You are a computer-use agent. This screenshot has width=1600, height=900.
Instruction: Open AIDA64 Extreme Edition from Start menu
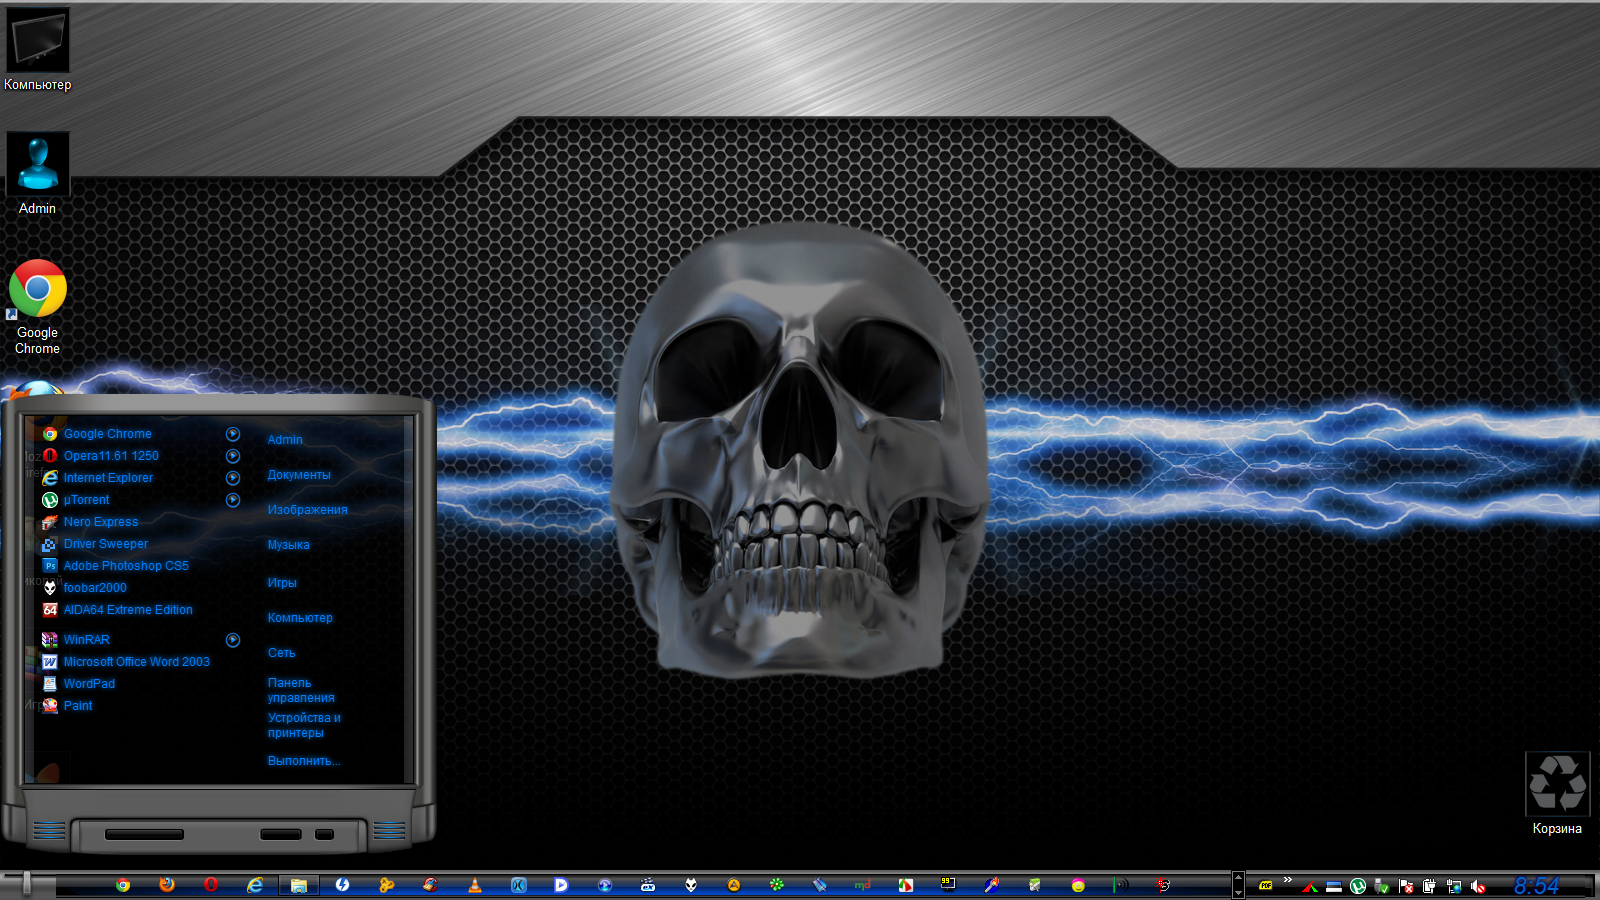click(x=128, y=610)
